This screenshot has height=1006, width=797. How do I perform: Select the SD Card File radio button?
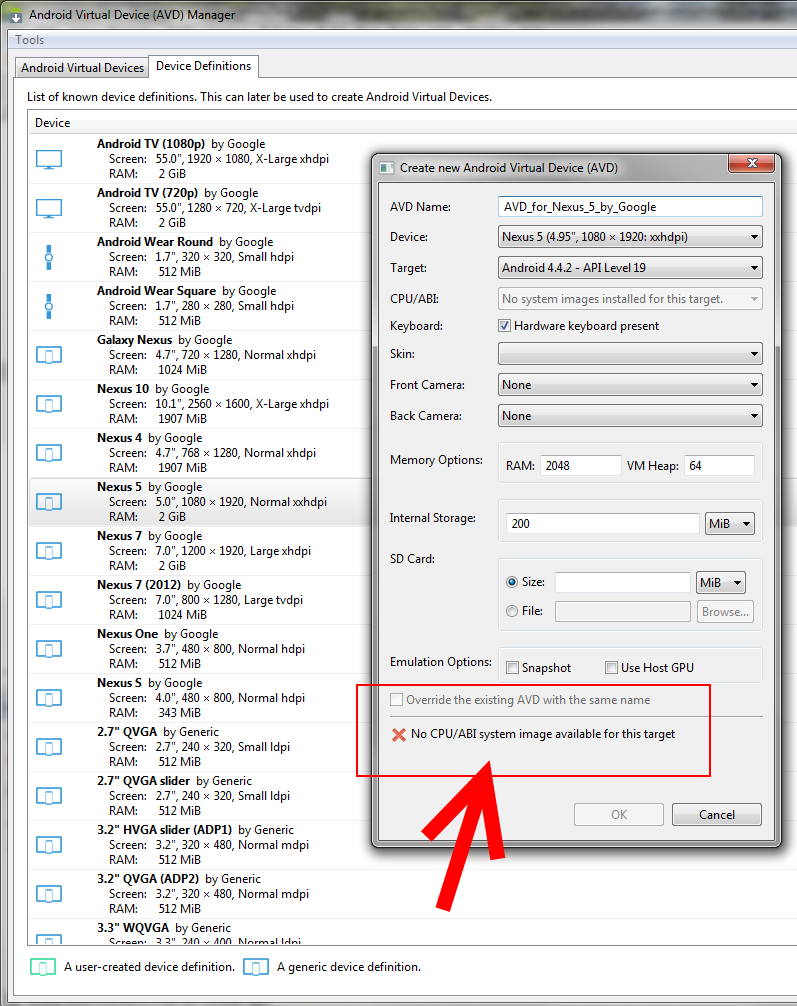pyautogui.click(x=512, y=611)
